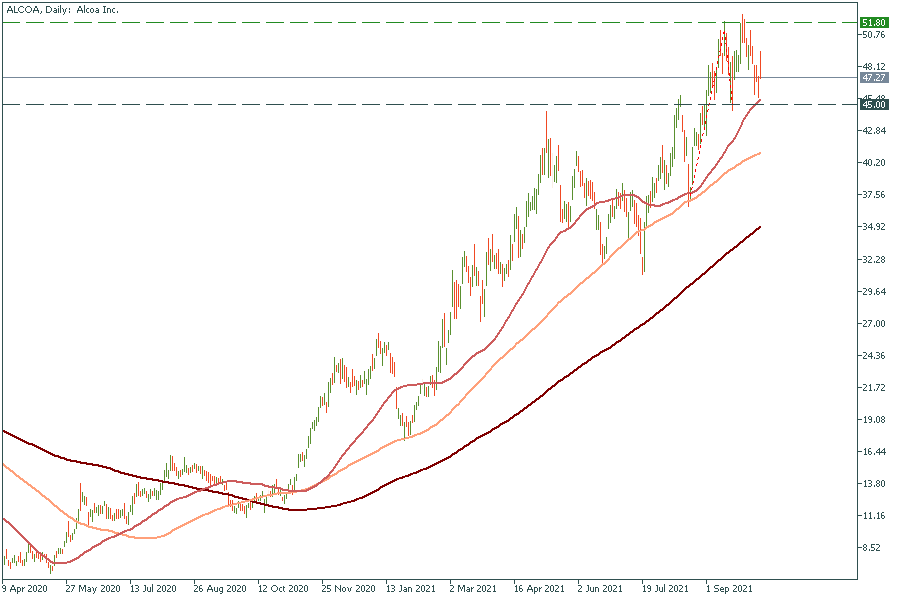Click the 8.52 price axis label

point(872,548)
